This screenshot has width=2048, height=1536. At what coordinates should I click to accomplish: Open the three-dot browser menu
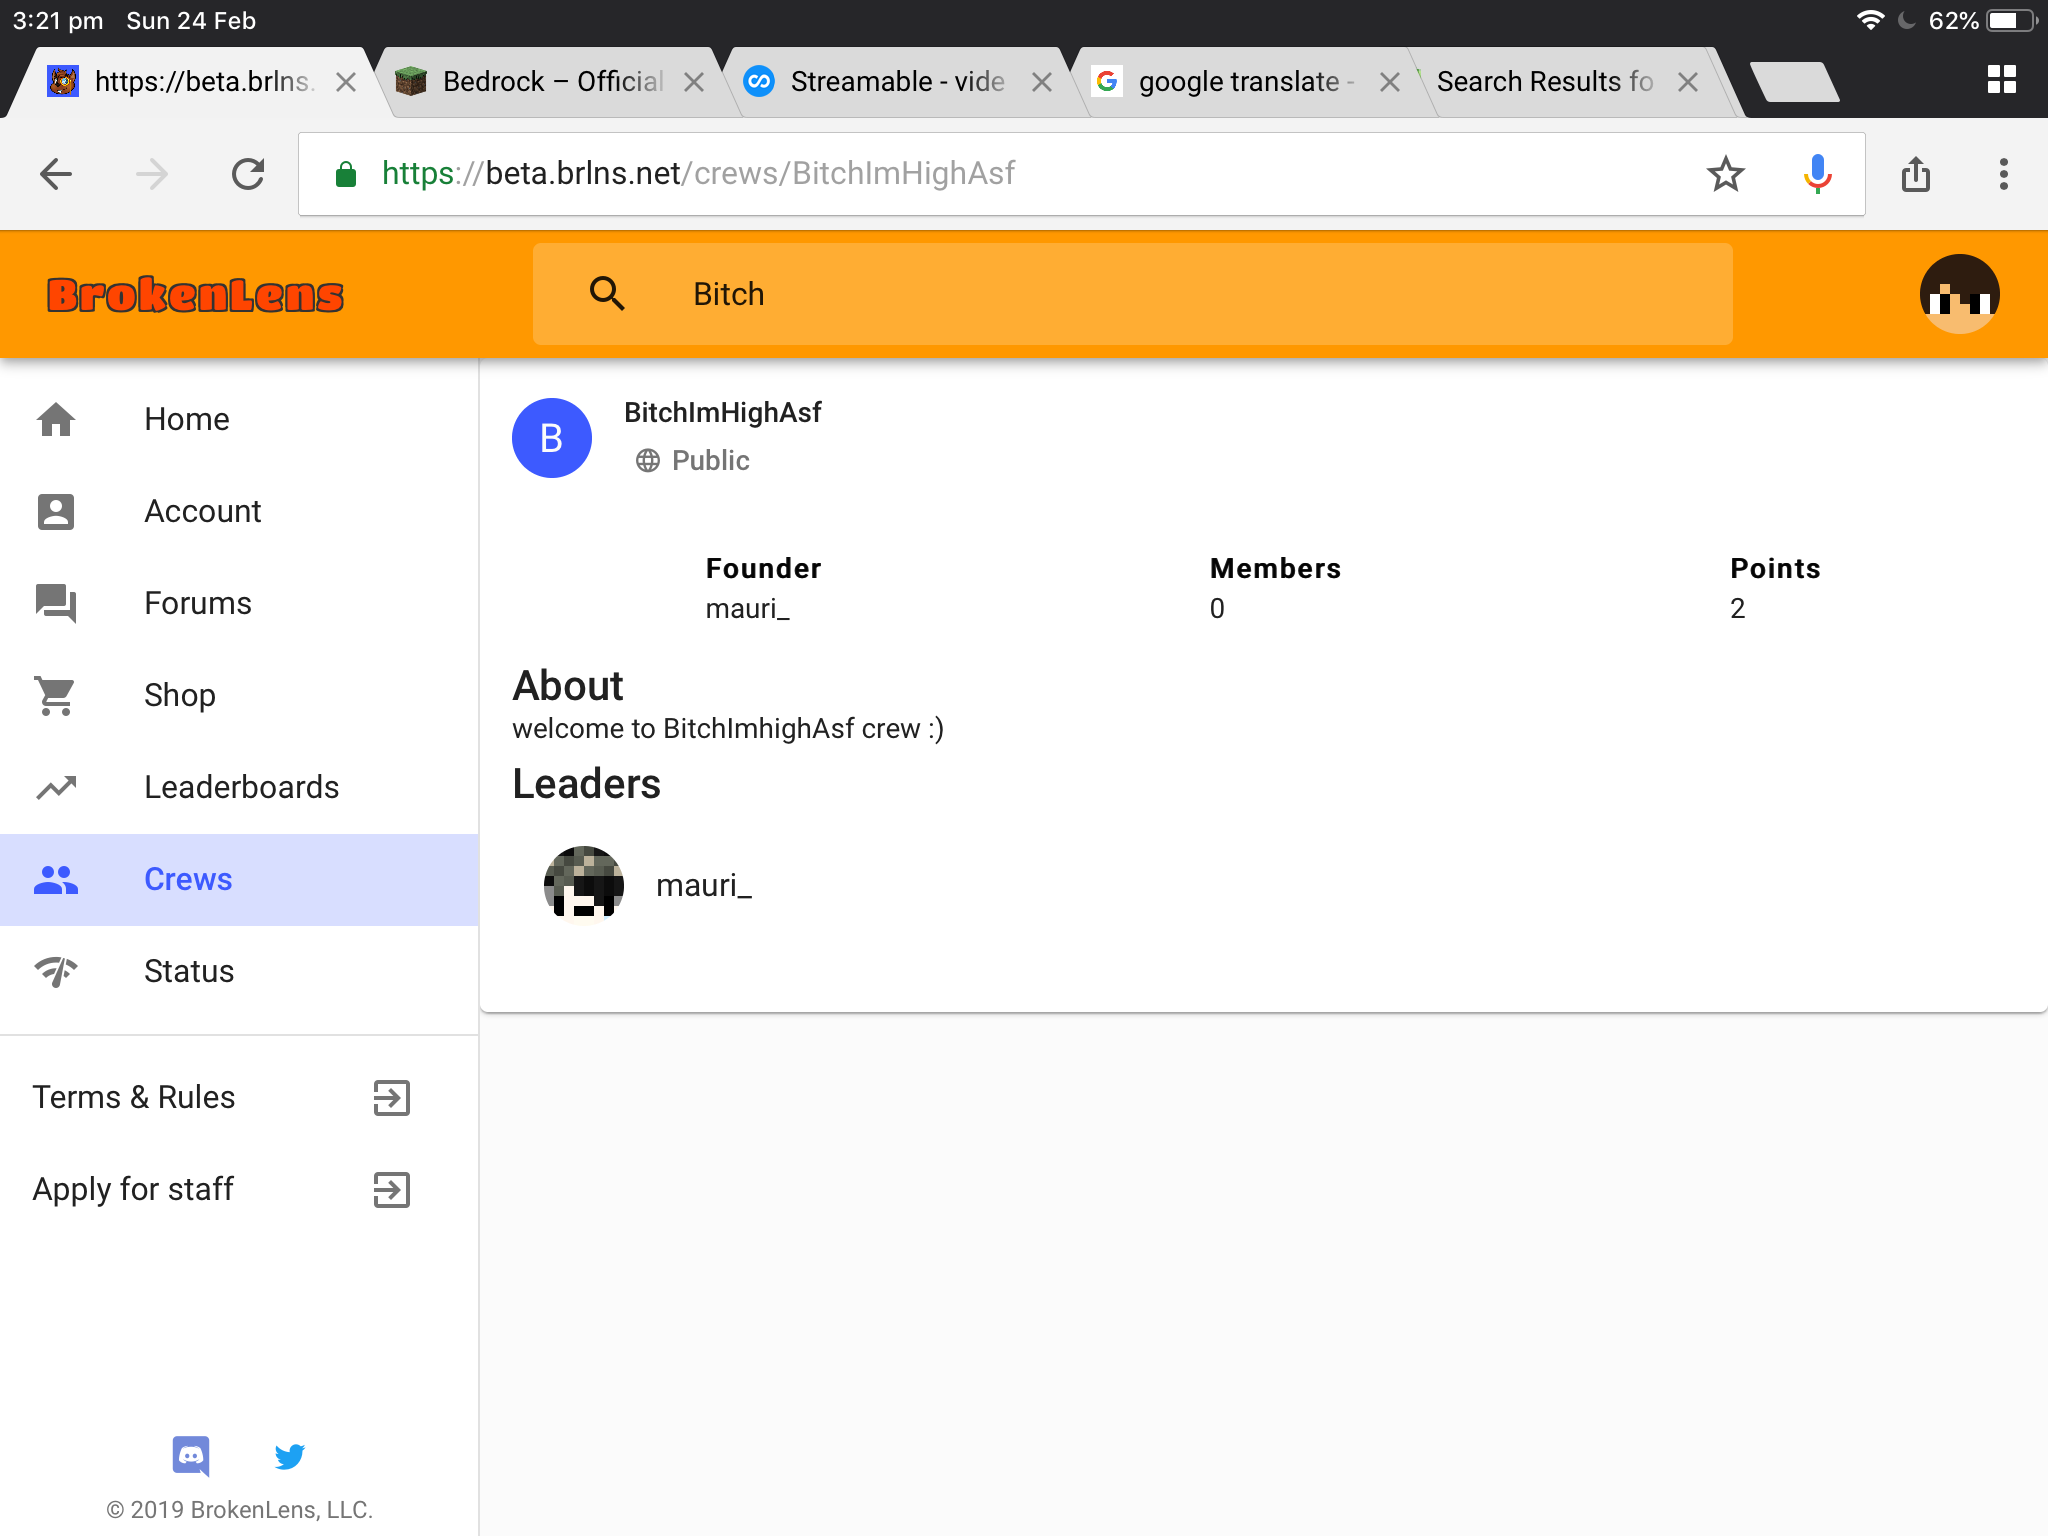click(2003, 174)
